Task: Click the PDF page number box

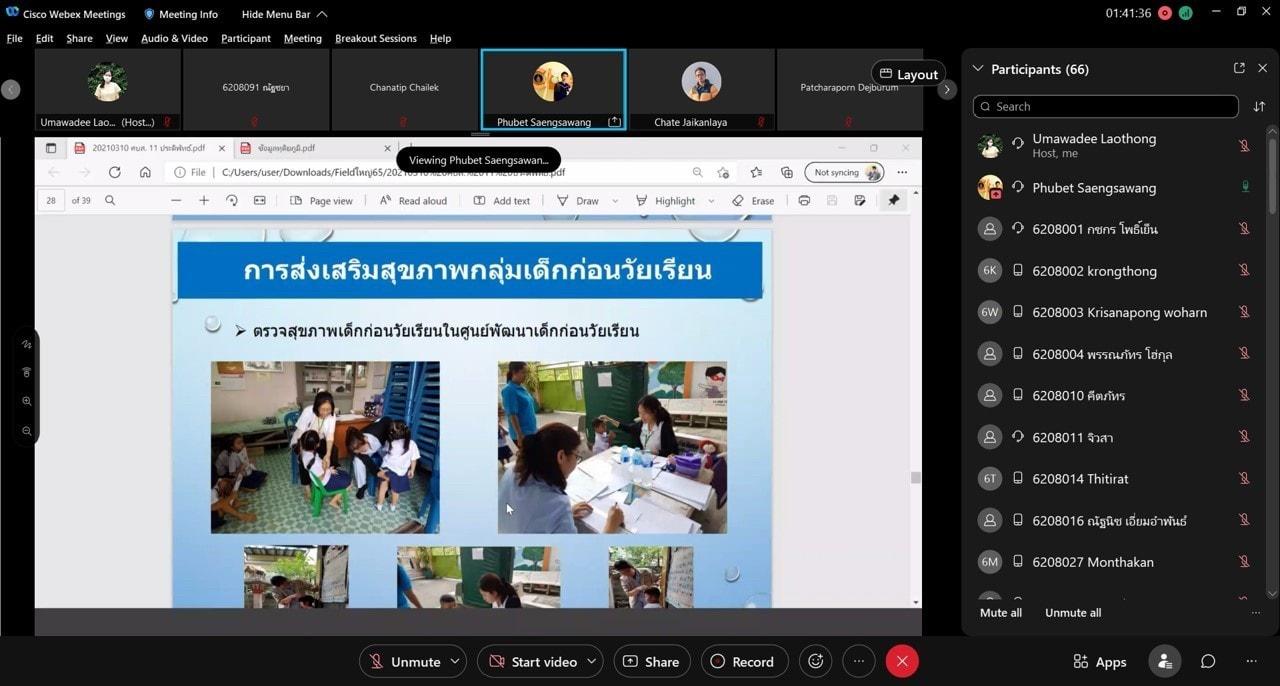Action: tap(51, 200)
